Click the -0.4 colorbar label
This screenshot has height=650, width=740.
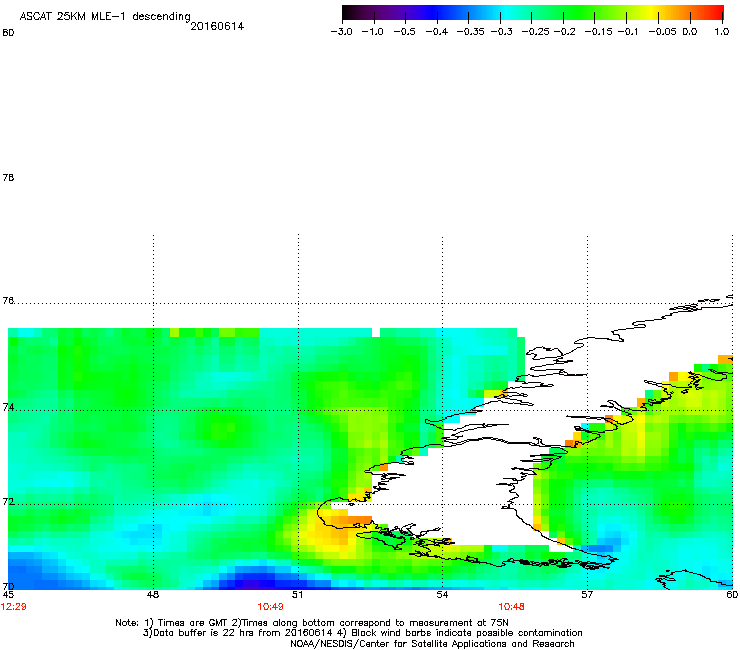pos(437,32)
